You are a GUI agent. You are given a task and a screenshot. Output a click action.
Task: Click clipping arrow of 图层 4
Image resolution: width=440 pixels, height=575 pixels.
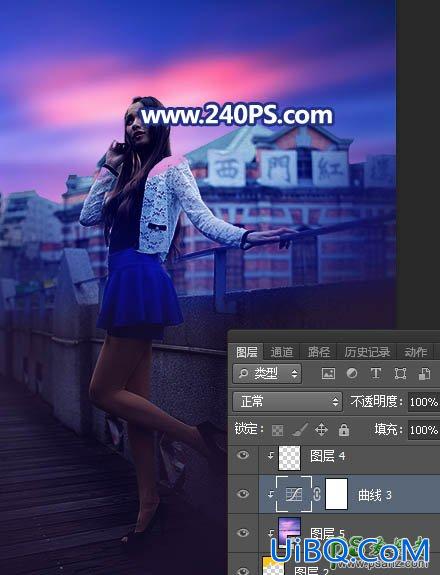tap(271, 455)
